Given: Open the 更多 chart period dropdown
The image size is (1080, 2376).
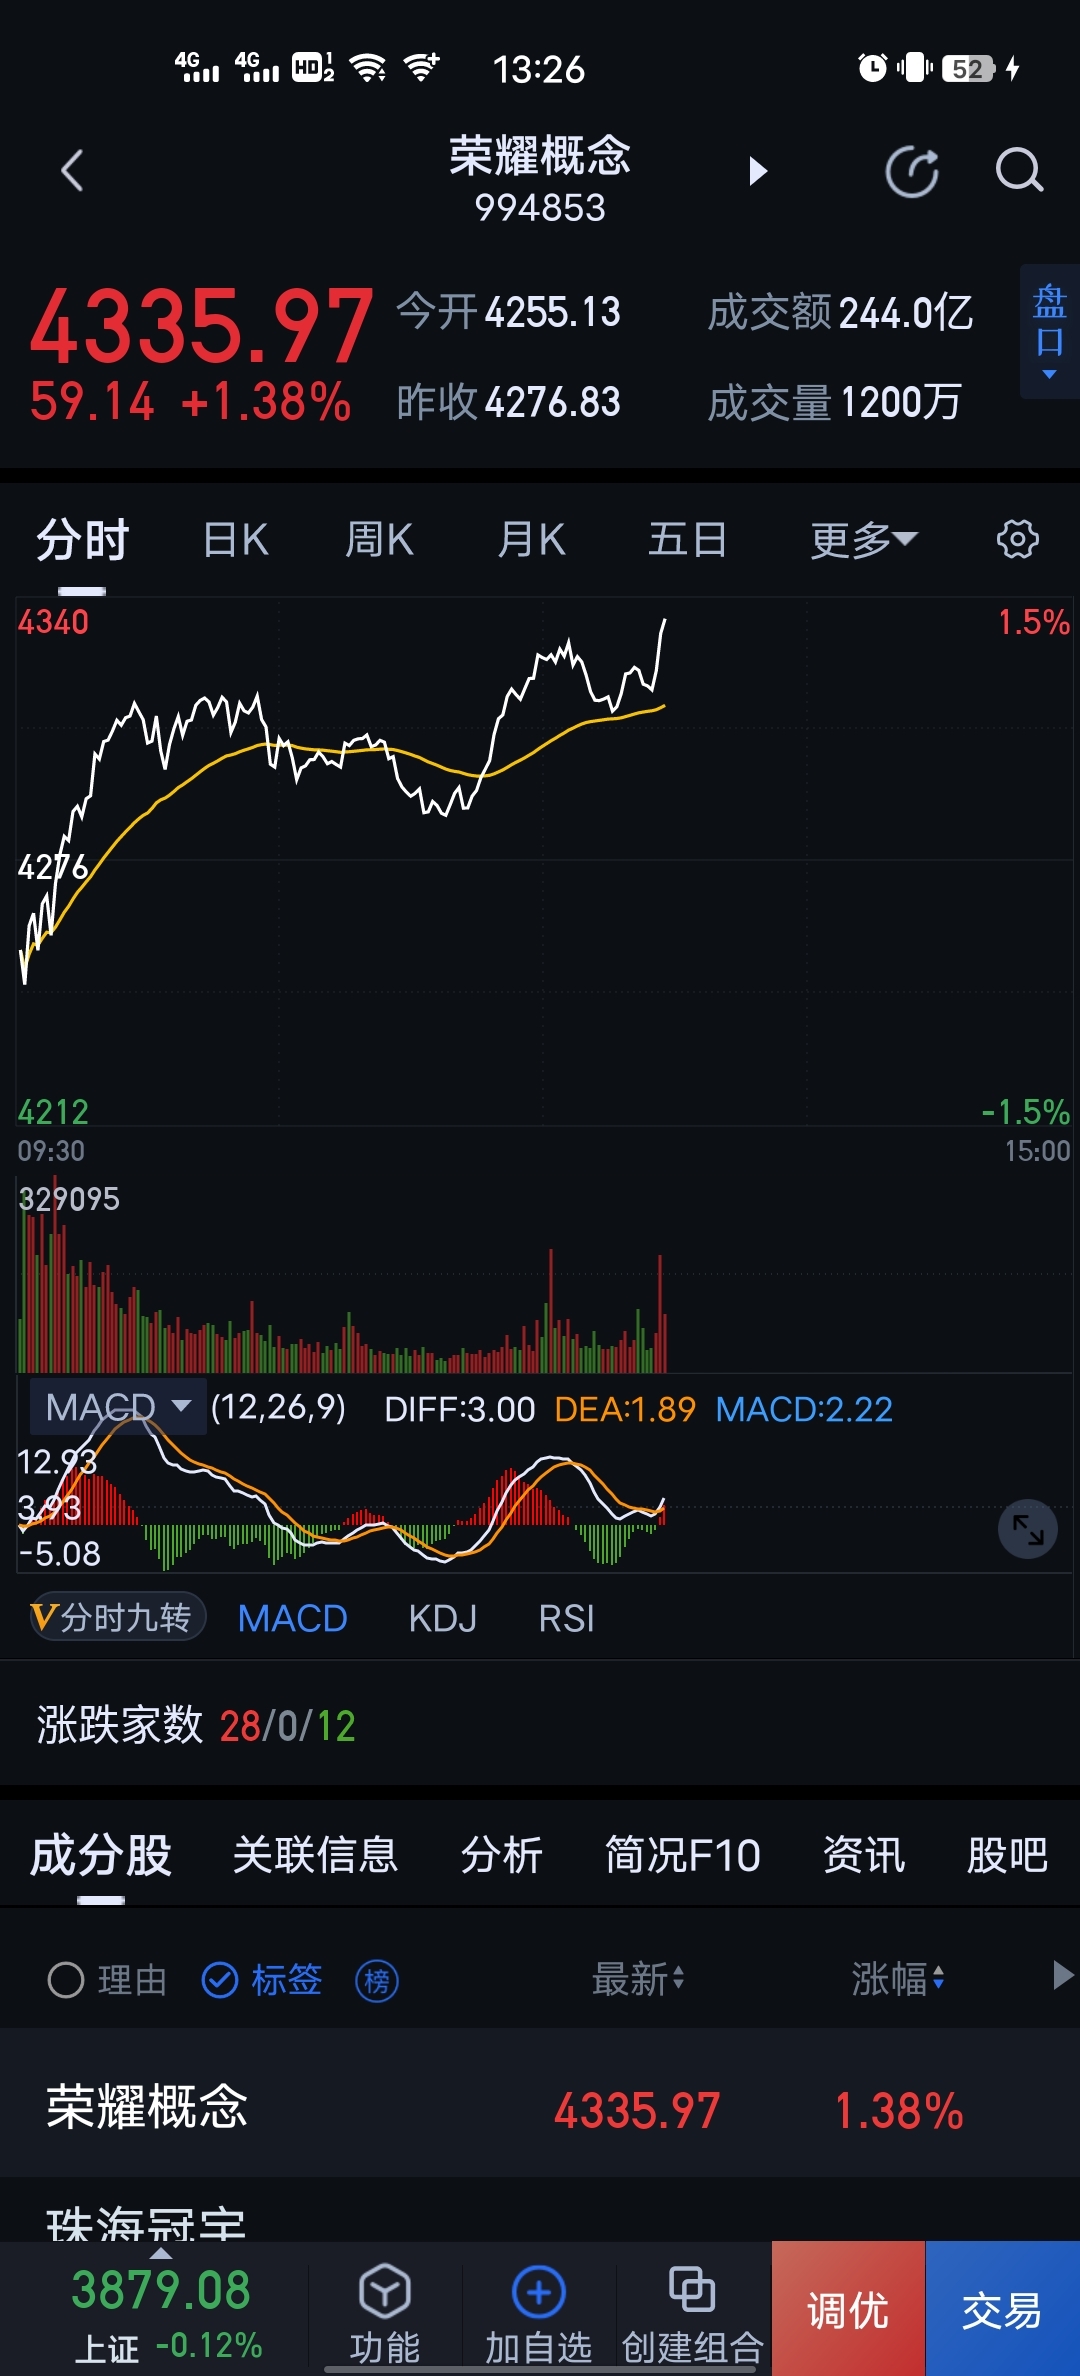Looking at the screenshot, I should pyautogui.click(x=864, y=540).
